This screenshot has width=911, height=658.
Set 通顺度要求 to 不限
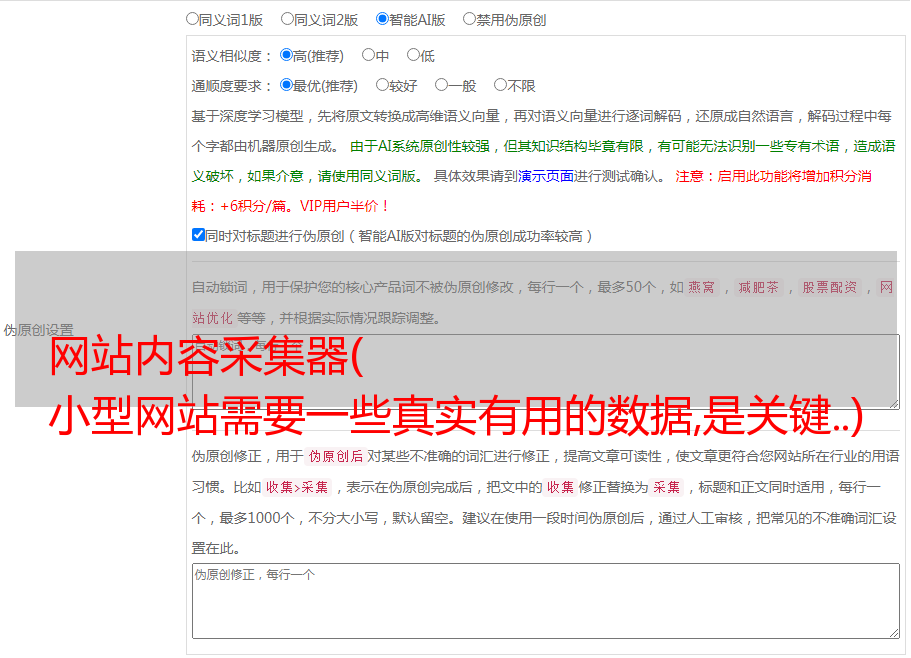(x=500, y=85)
